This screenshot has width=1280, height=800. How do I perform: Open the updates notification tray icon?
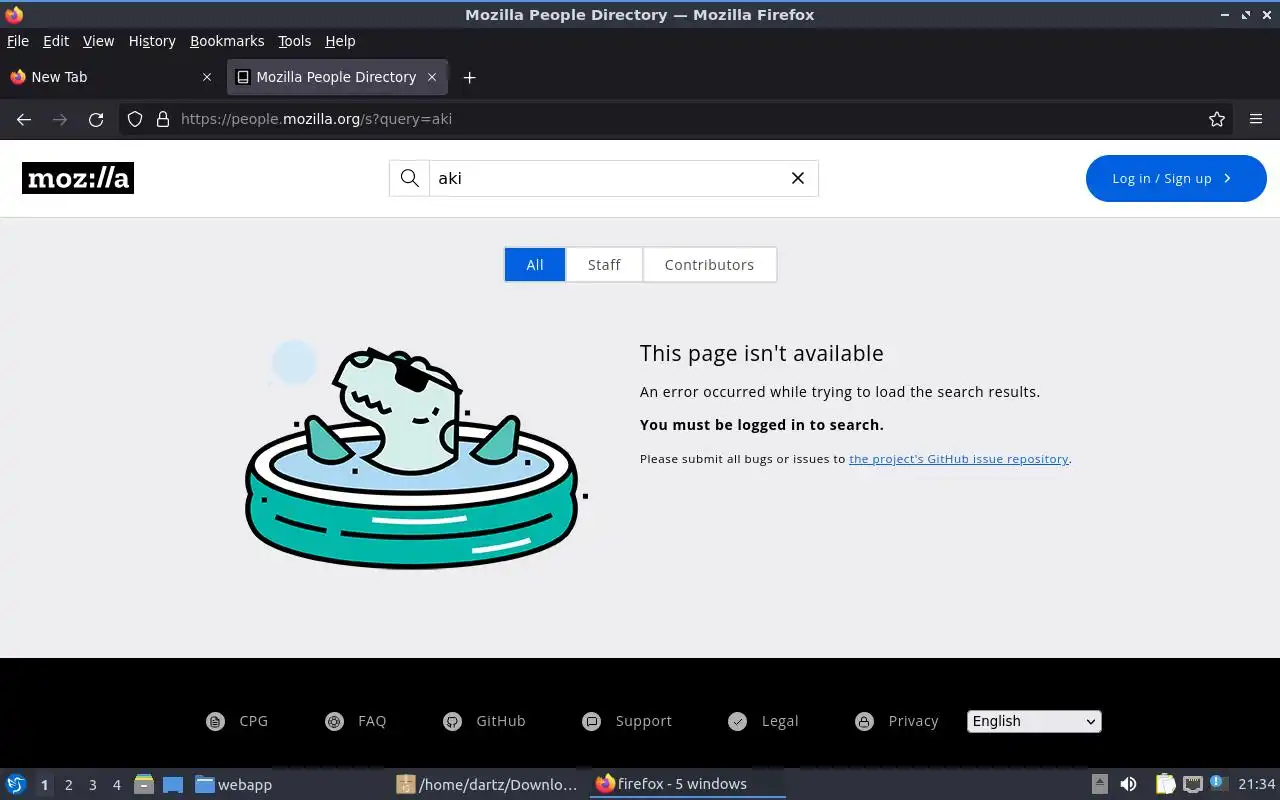[x=1218, y=783]
